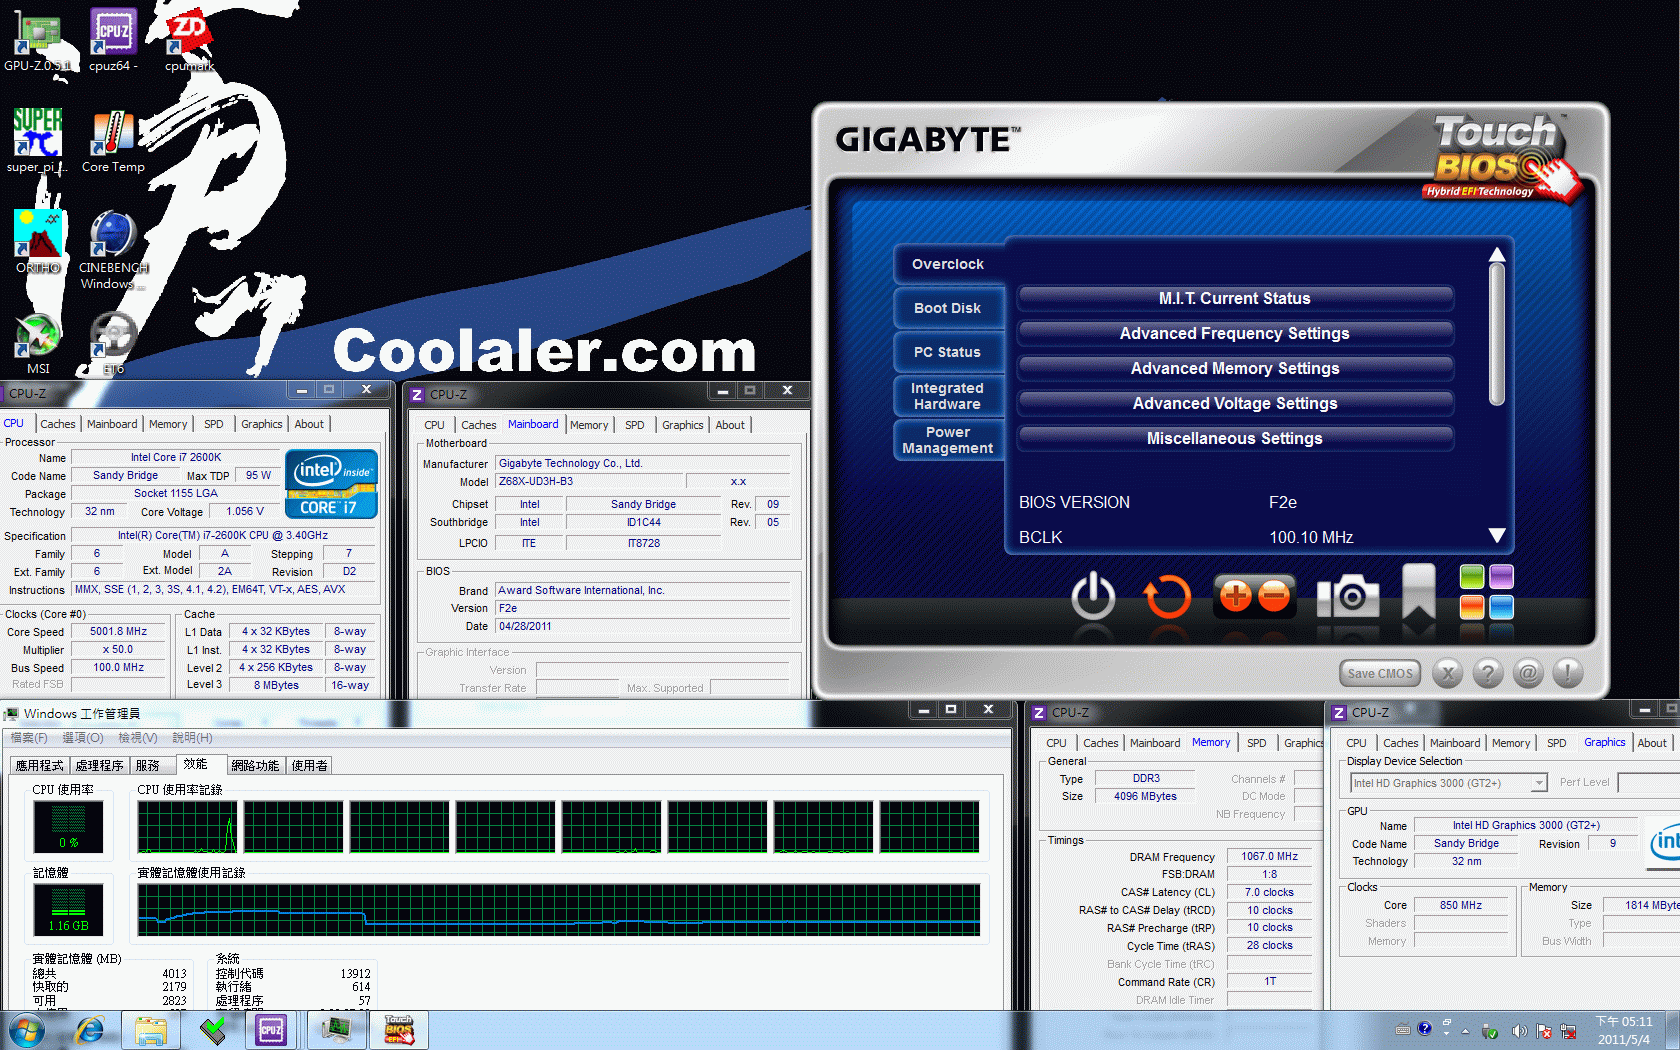The image size is (1680, 1050).
Task: Open the 說明(H) menu in Task Manager
Action: tap(192, 738)
